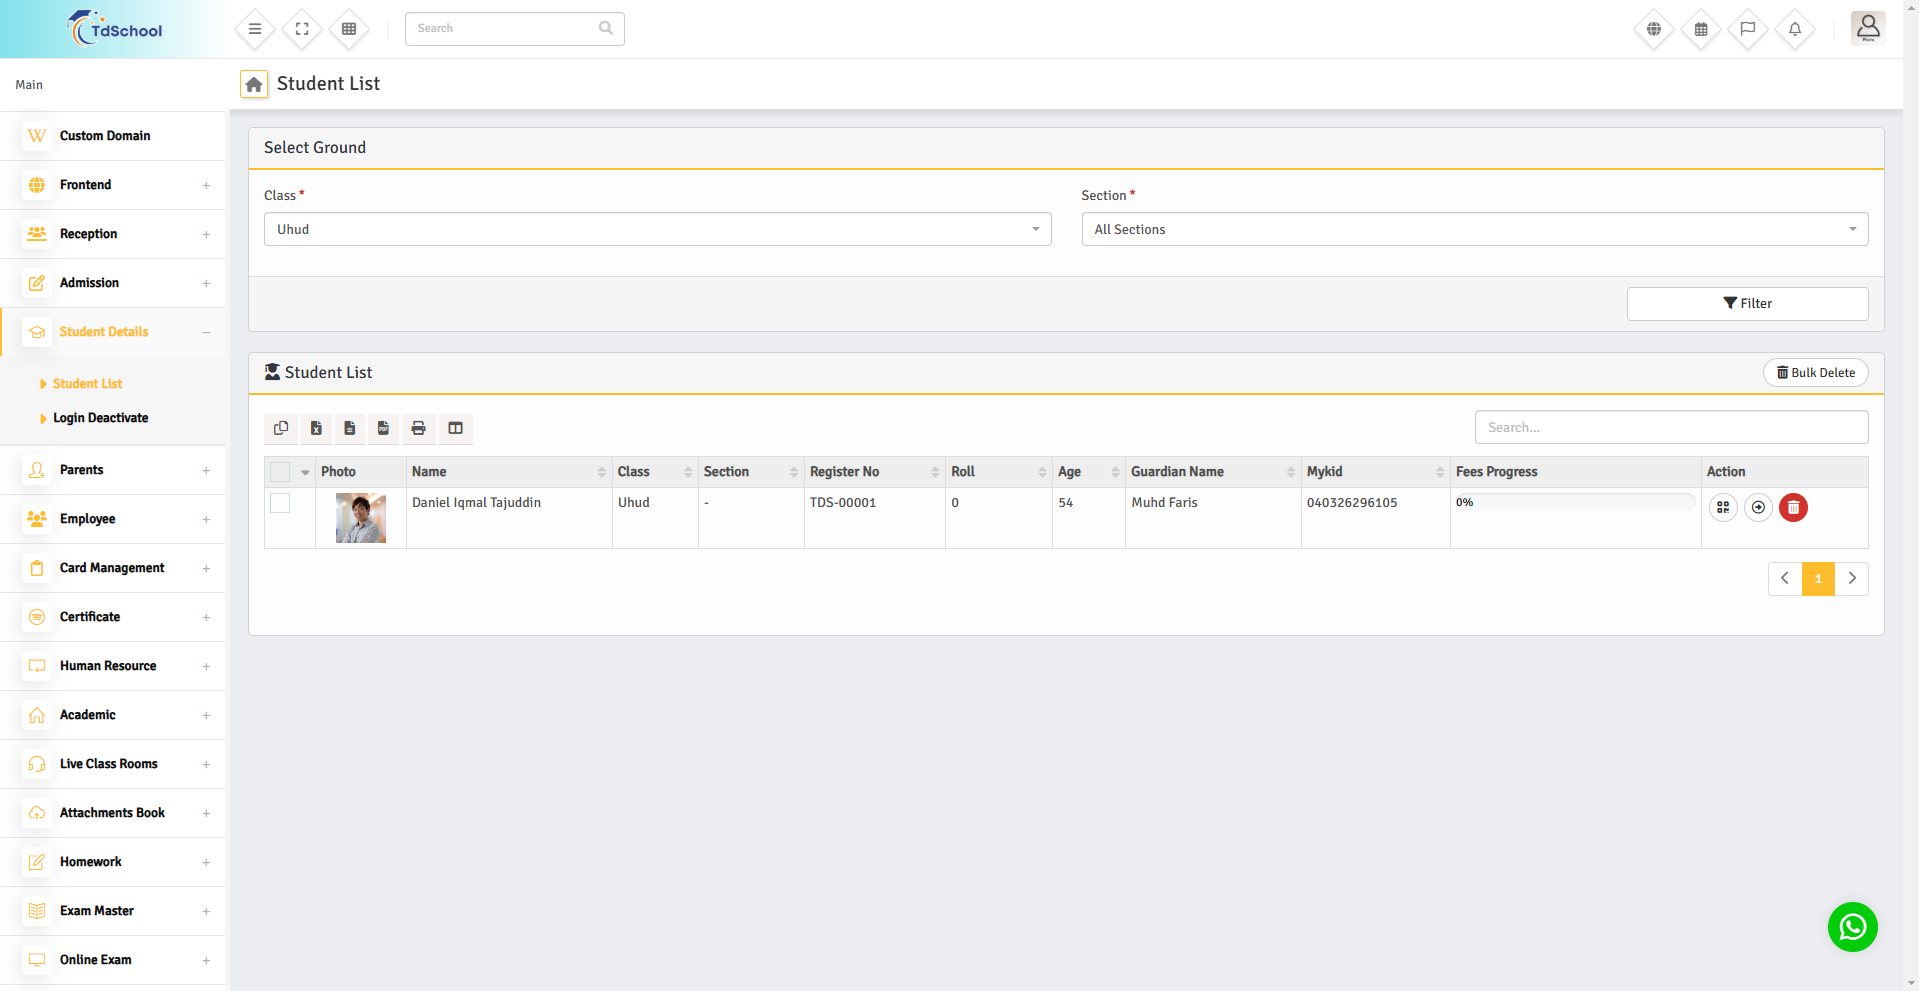This screenshot has width=1919, height=991.
Task: Check the box for Daniel Iqmal Tajuddin
Action: (280, 503)
